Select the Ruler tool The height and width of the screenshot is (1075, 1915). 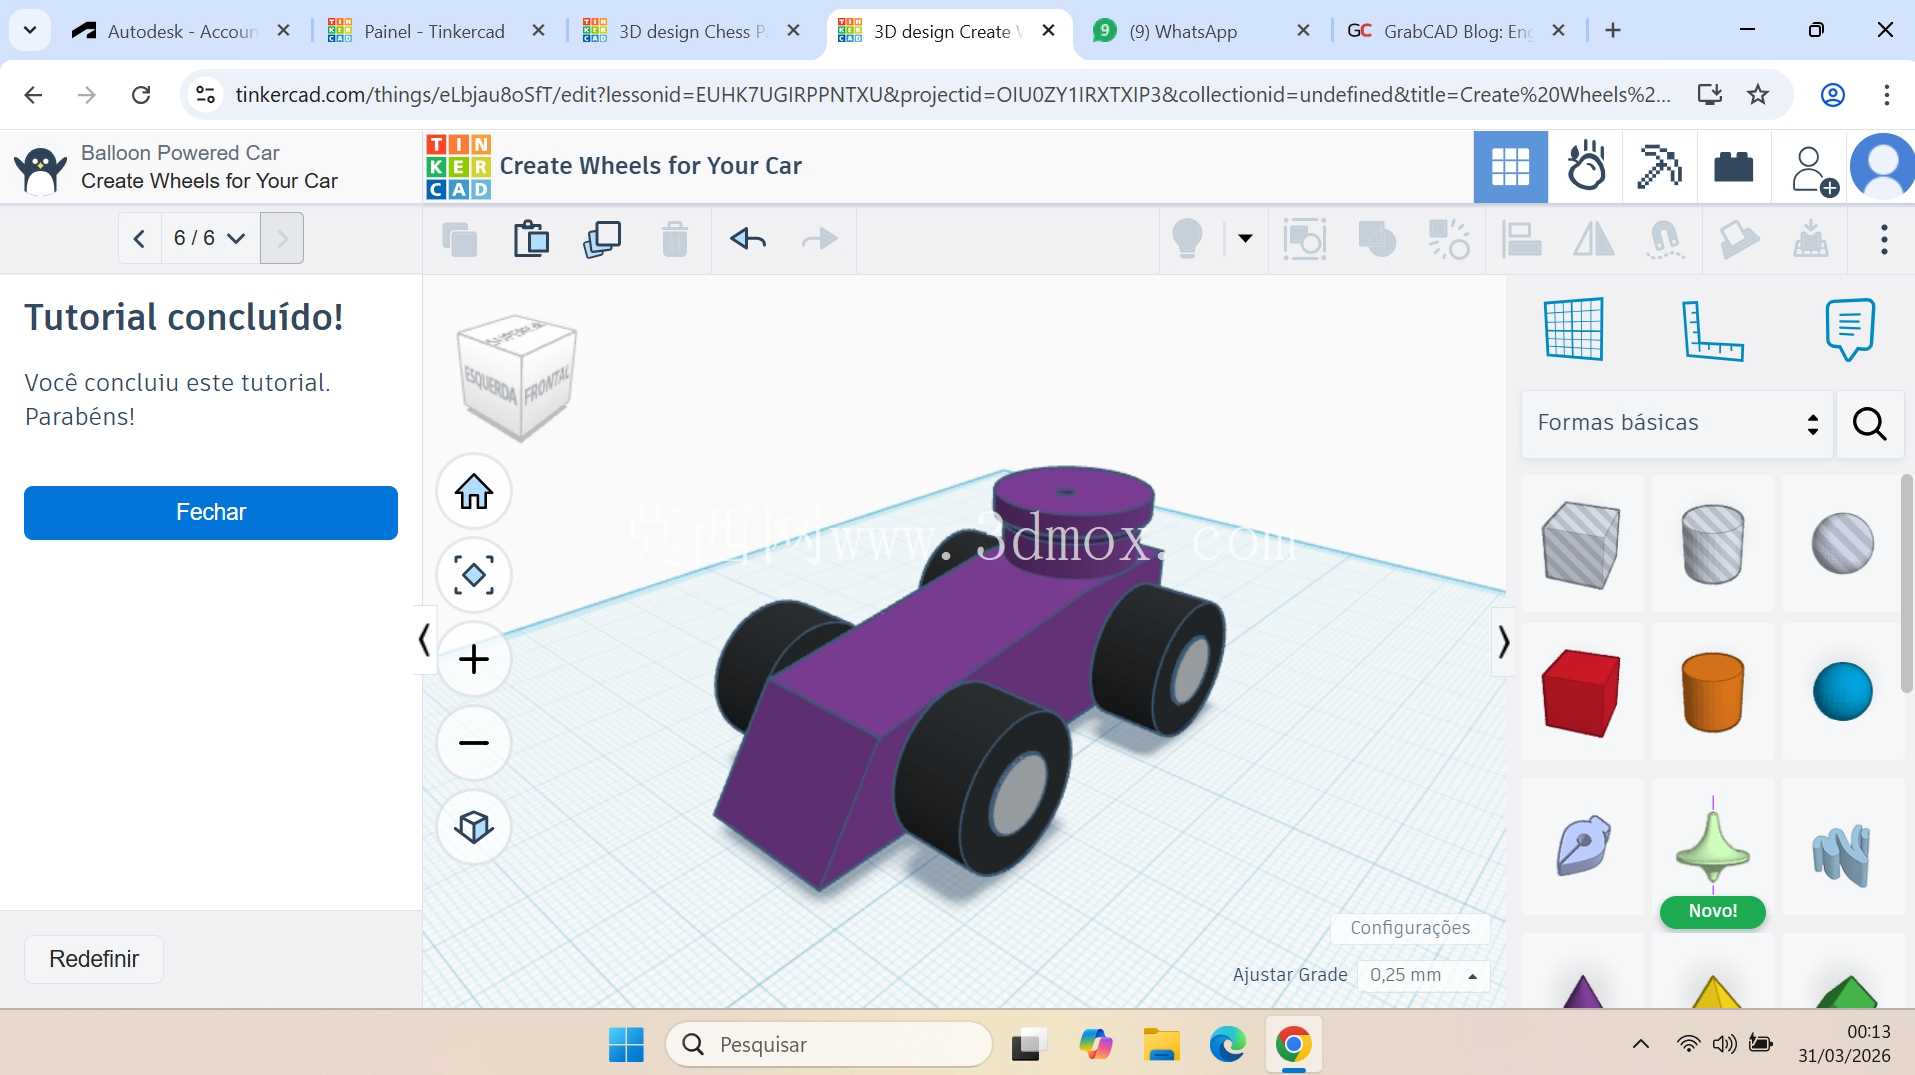click(1712, 330)
